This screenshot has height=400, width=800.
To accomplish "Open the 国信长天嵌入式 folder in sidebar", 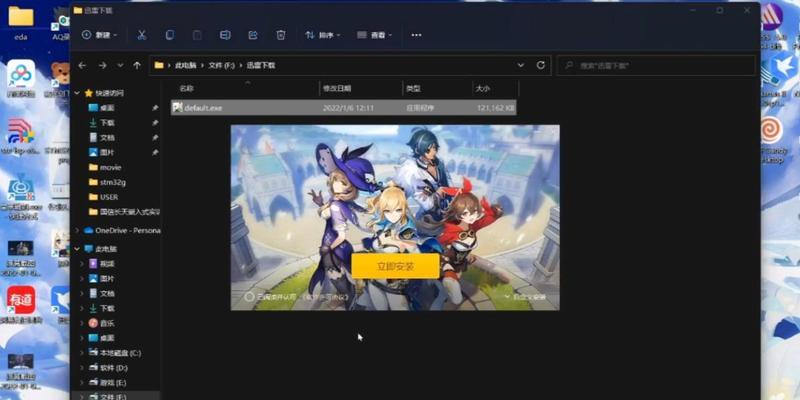I will point(124,211).
